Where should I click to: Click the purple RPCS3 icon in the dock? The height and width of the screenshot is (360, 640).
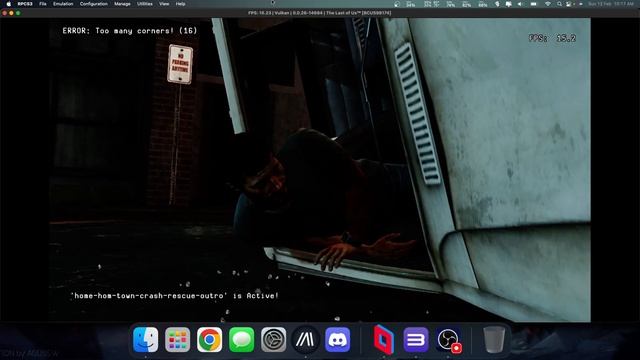click(x=416, y=340)
